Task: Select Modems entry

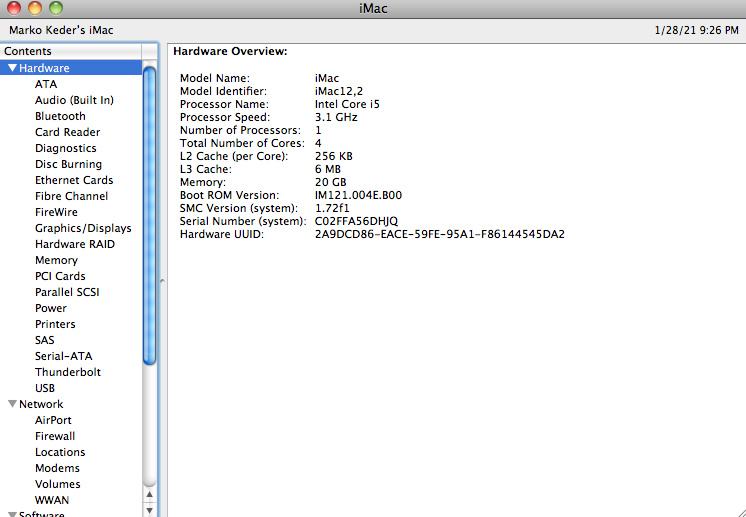Action: point(57,468)
